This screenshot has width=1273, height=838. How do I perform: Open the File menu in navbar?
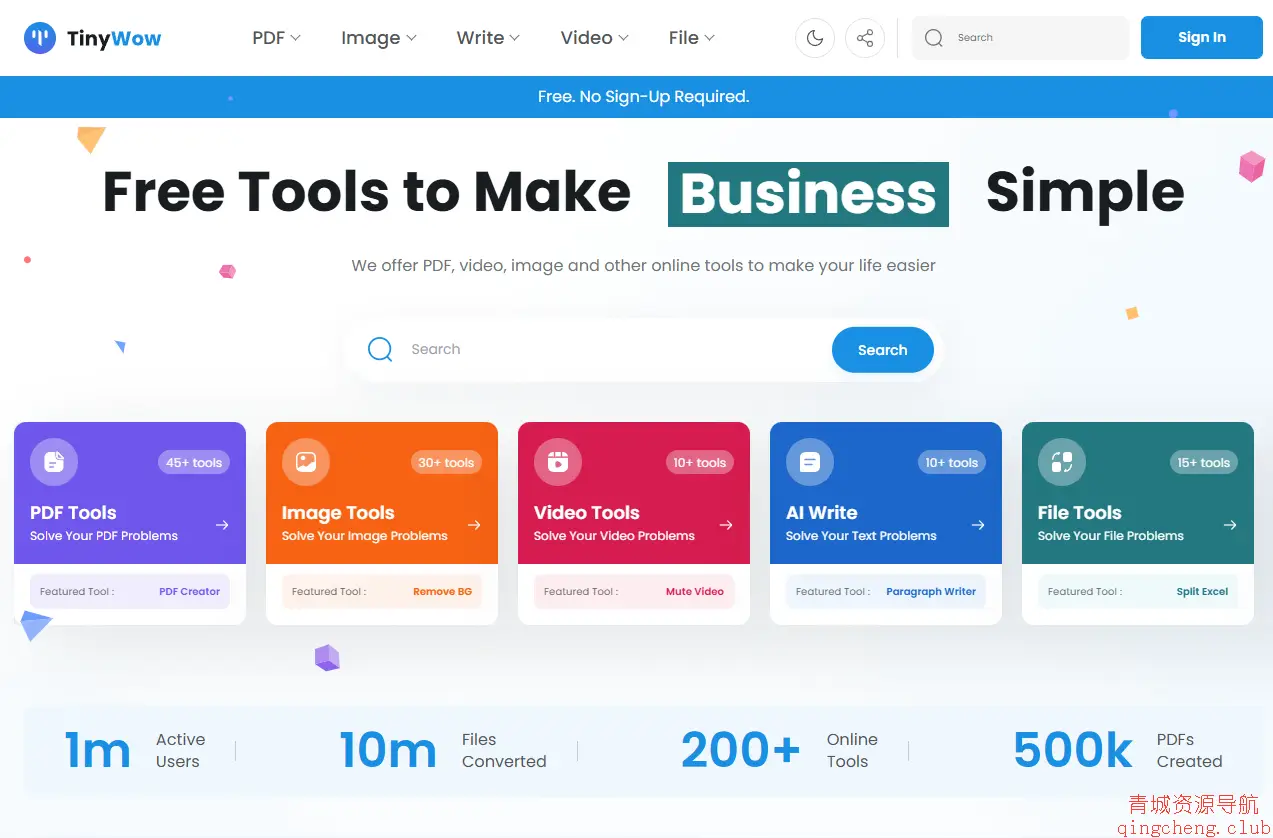(691, 38)
